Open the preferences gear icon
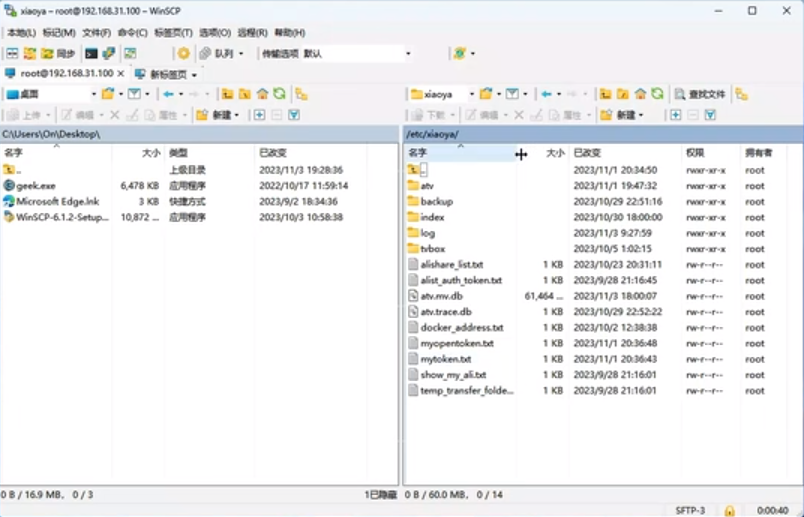 point(184,53)
